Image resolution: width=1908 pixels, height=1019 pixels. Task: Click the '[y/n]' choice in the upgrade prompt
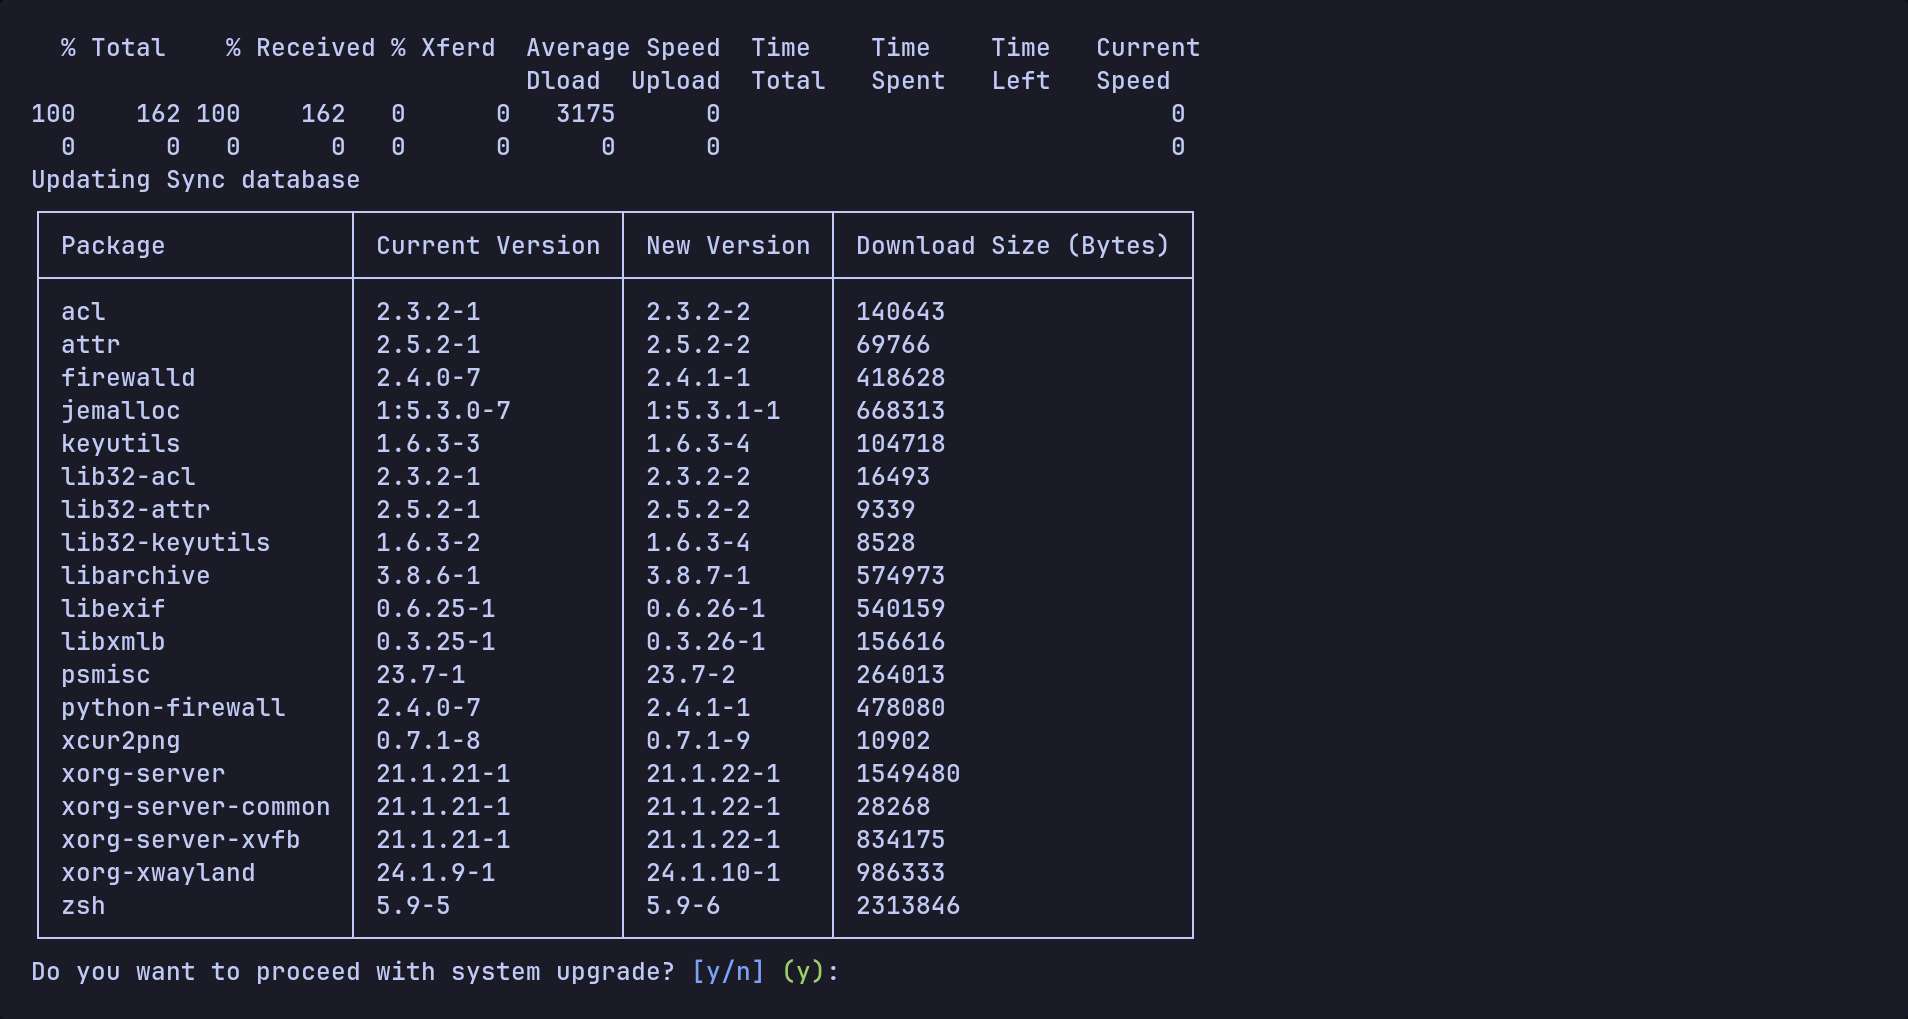[x=728, y=972]
